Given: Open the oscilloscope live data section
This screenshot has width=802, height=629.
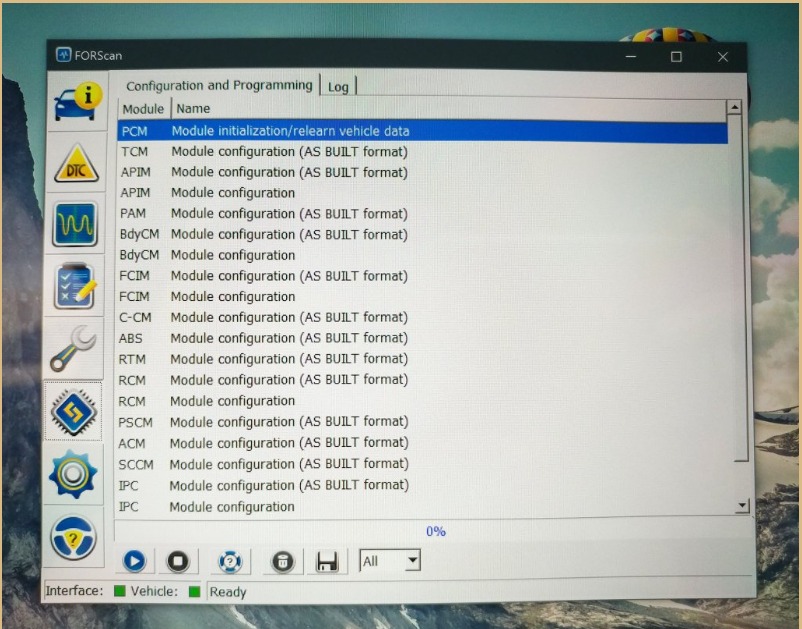Looking at the screenshot, I should point(75,224).
